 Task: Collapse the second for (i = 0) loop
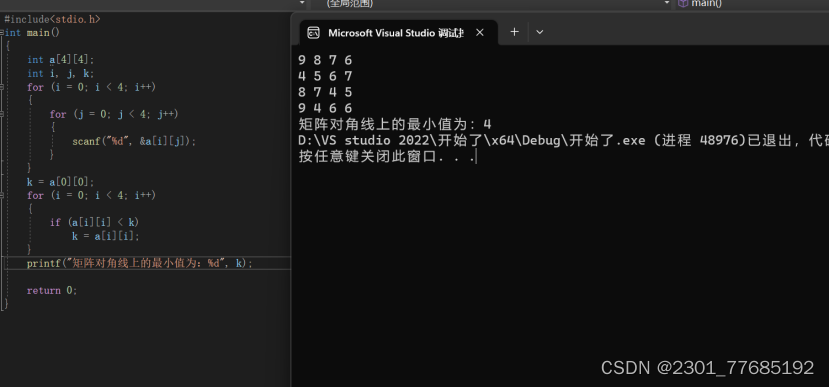(3, 195)
